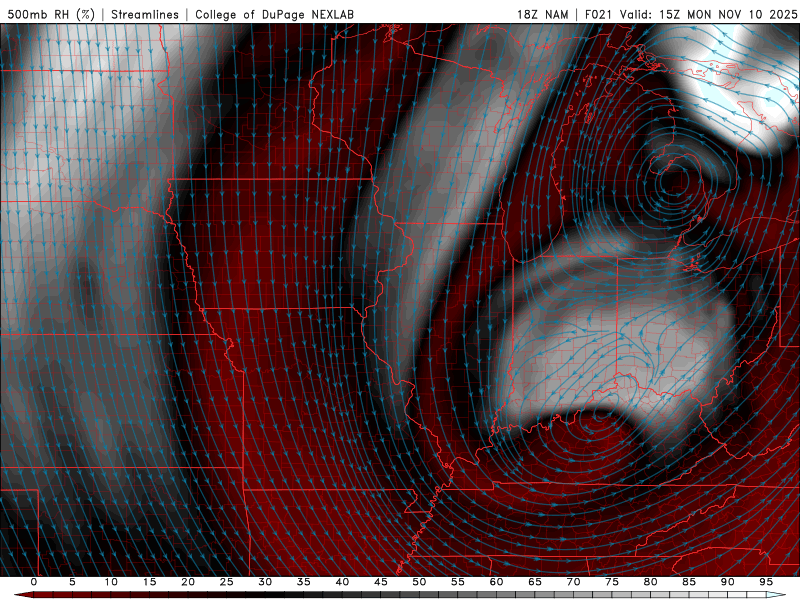Click the colorbar label "95"
Image resolution: width=800 pixels, height=600 pixels.
[766, 582]
